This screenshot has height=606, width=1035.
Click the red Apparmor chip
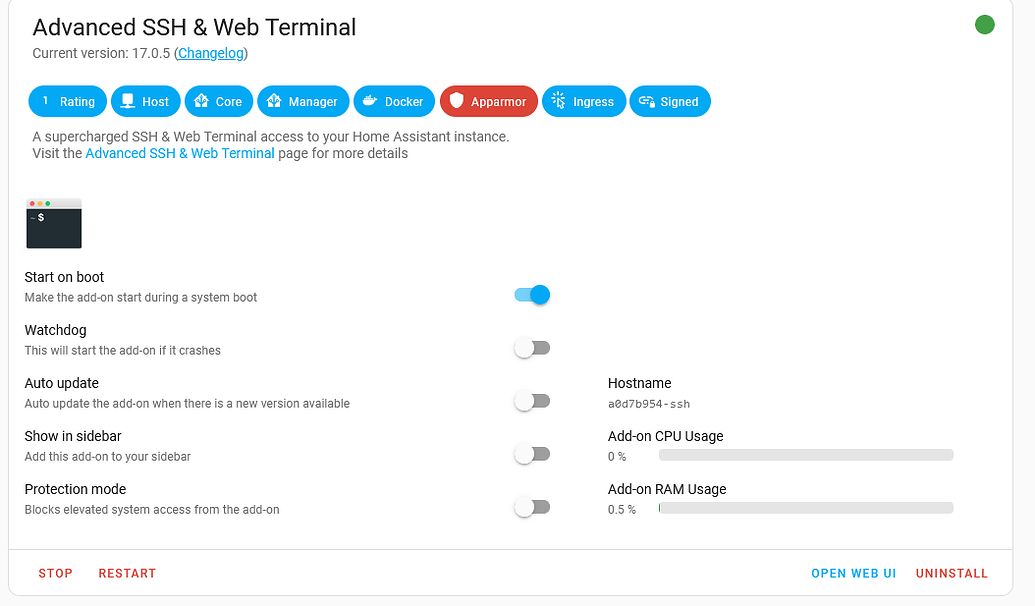[x=488, y=102]
